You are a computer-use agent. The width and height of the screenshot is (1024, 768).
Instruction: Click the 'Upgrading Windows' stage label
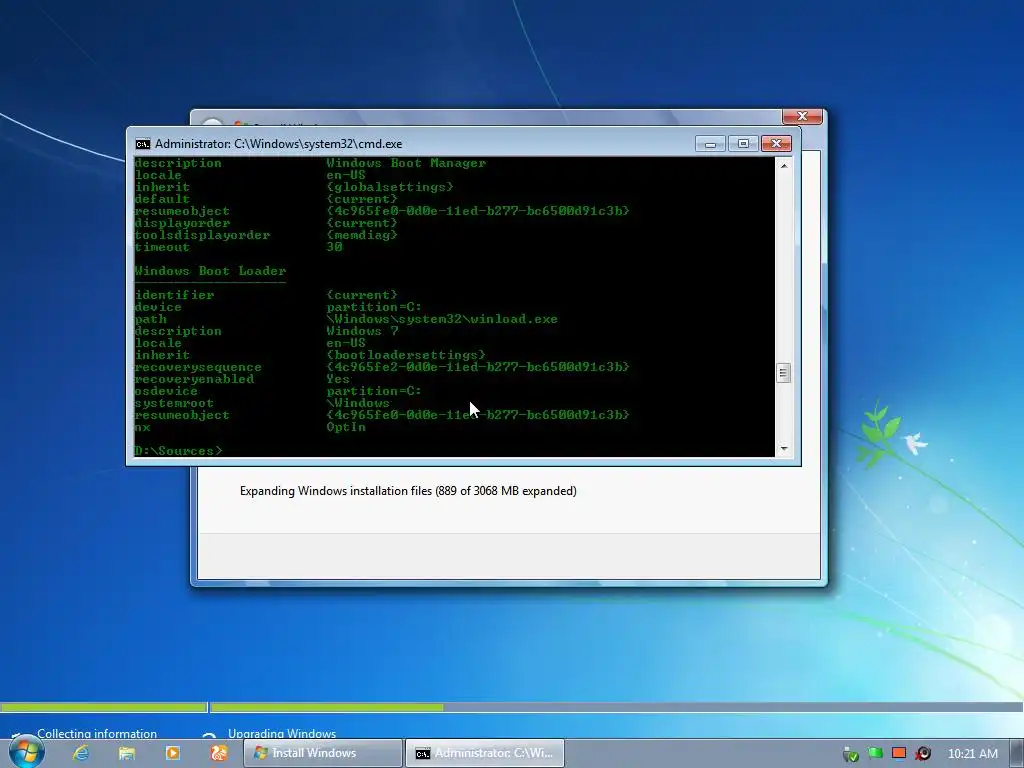(x=282, y=733)
